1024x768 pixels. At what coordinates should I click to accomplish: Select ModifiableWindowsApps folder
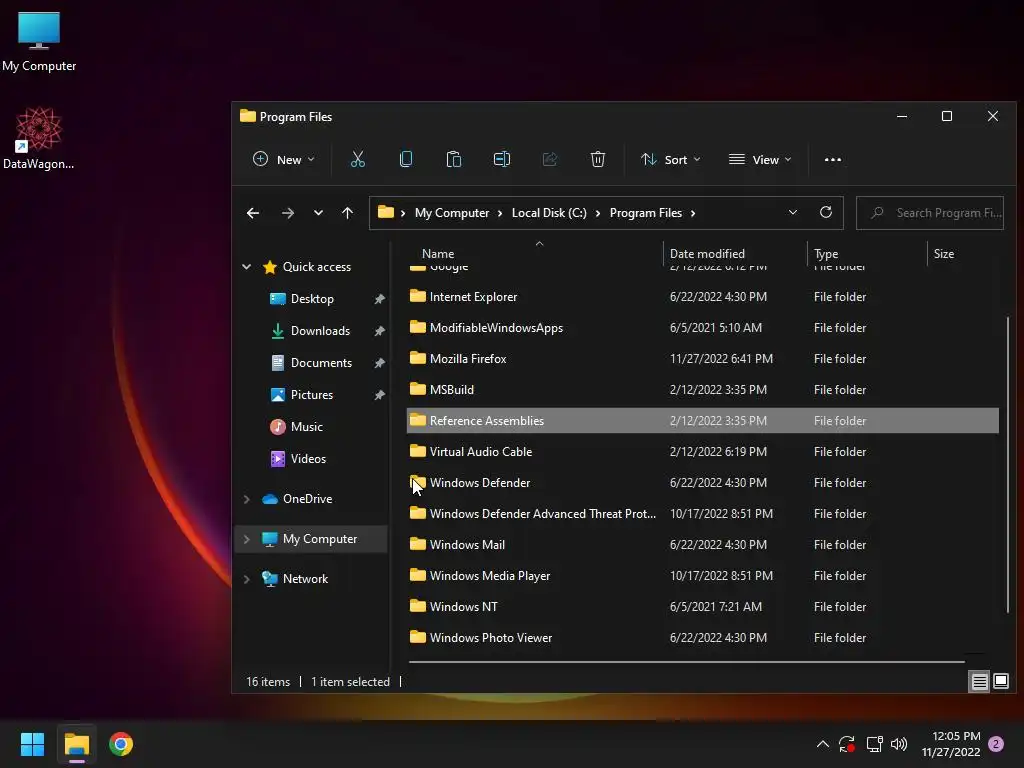pos(703,328)
